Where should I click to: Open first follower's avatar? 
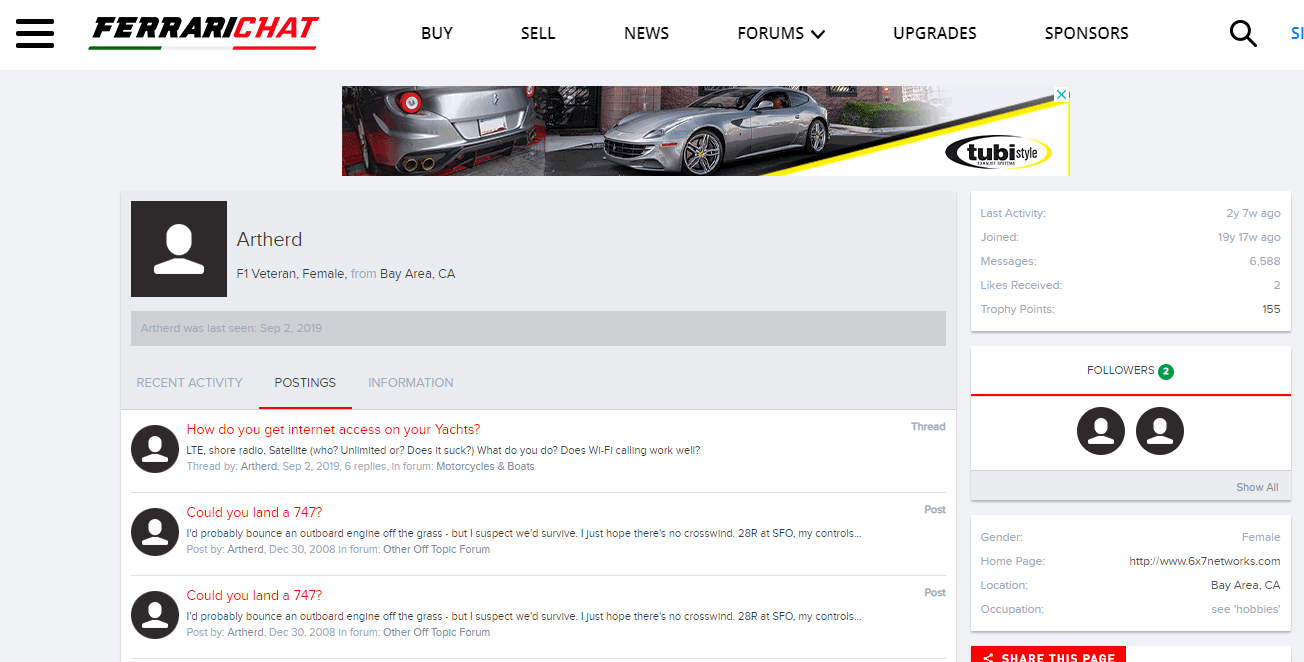[1101, 431]
